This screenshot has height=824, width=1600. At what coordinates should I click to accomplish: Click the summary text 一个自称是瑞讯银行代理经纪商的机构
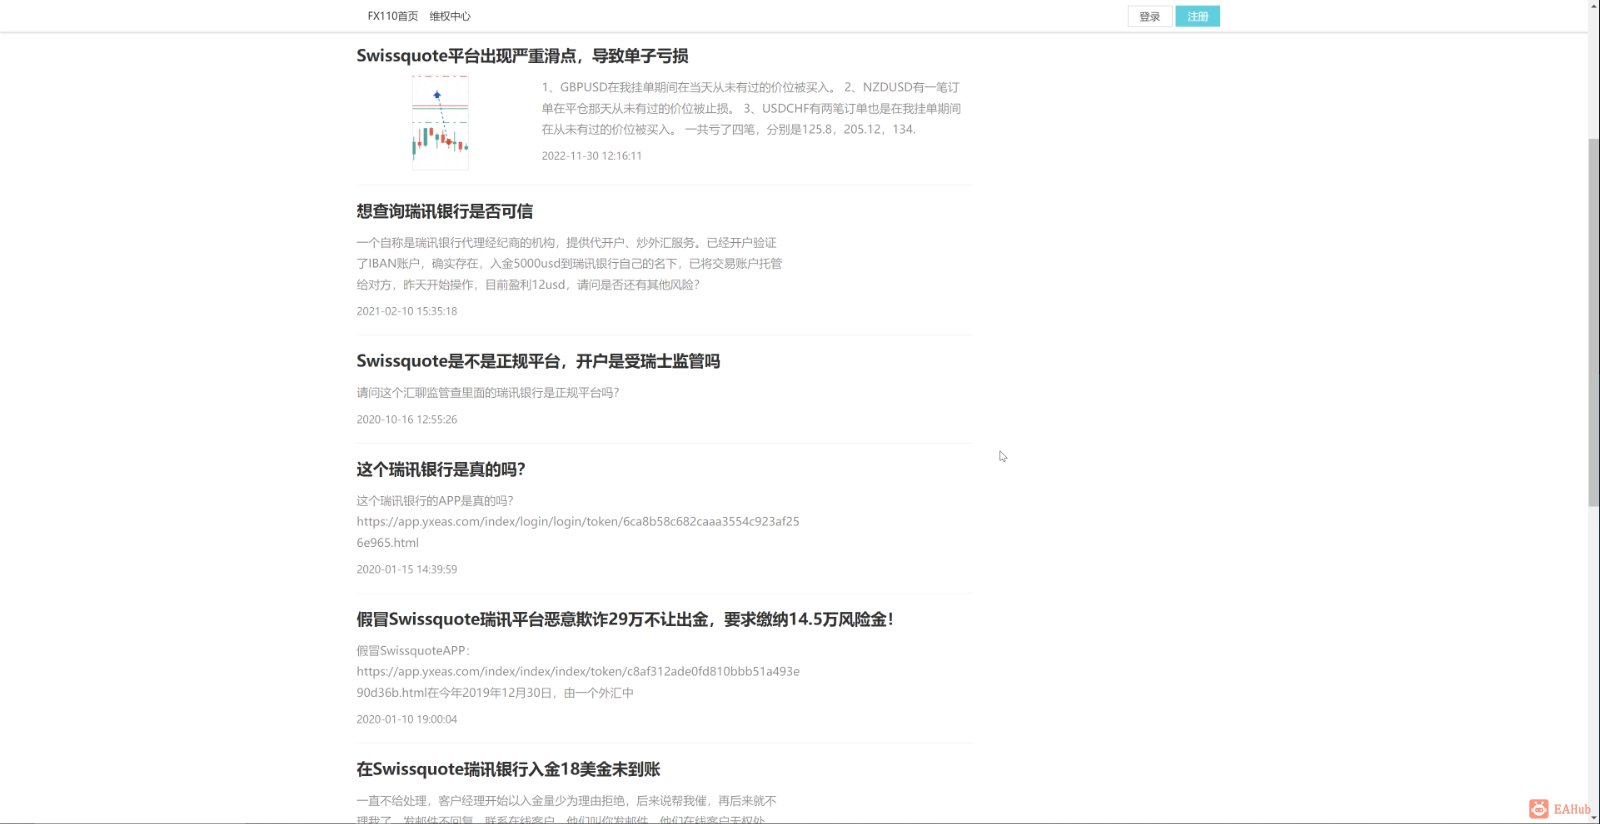[x=569, y=264]
